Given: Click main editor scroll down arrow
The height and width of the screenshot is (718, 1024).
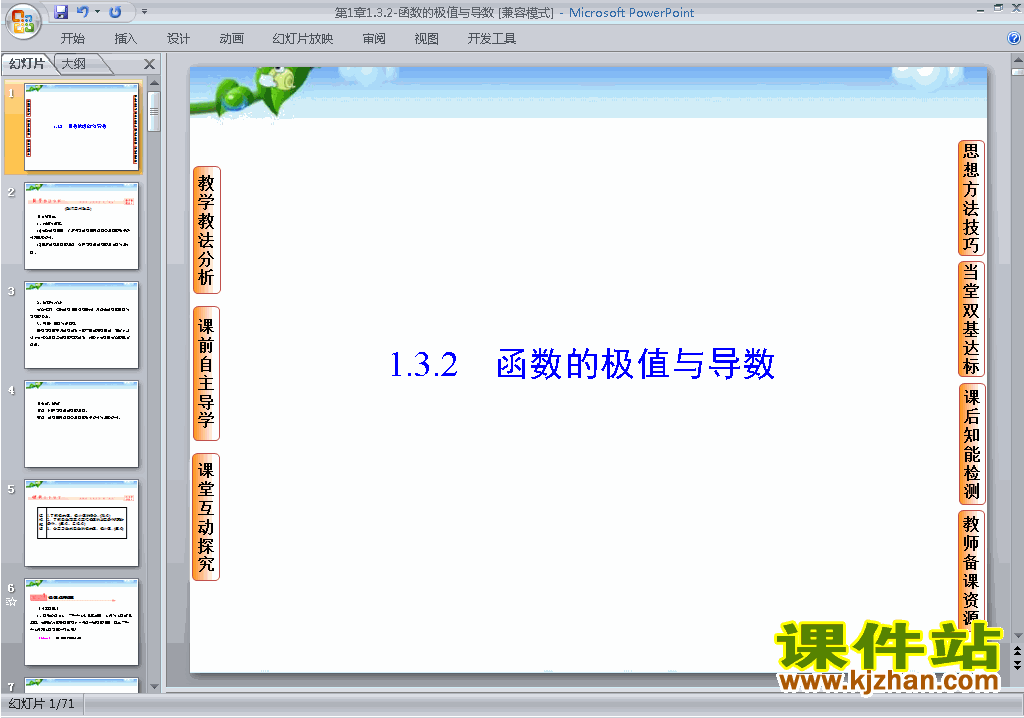Looking at the screenshot, I should [1017, 636].
